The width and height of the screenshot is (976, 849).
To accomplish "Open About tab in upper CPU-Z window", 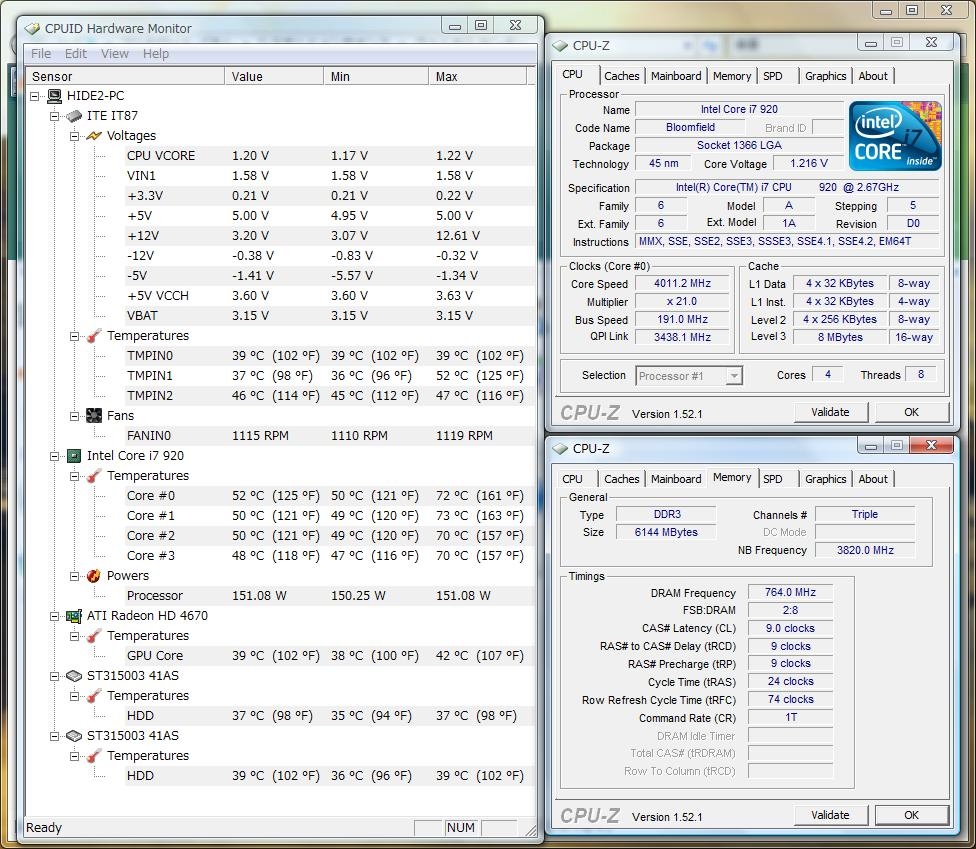I will pyautogui.click(x=873, y=76).
